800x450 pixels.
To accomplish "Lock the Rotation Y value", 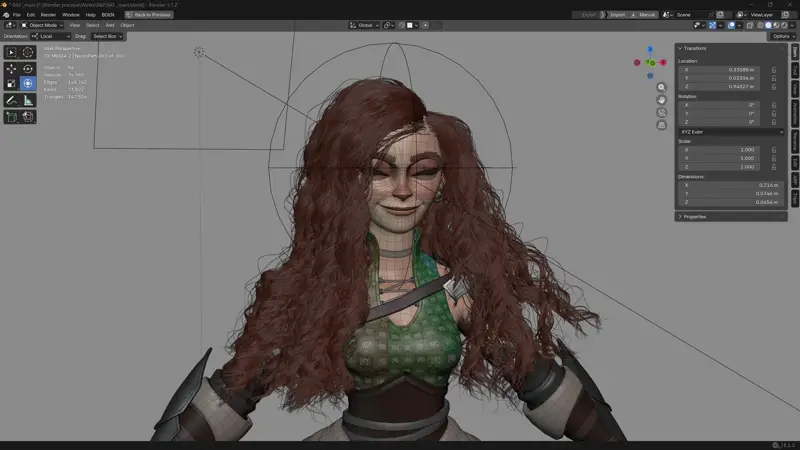I will point(774,113).
